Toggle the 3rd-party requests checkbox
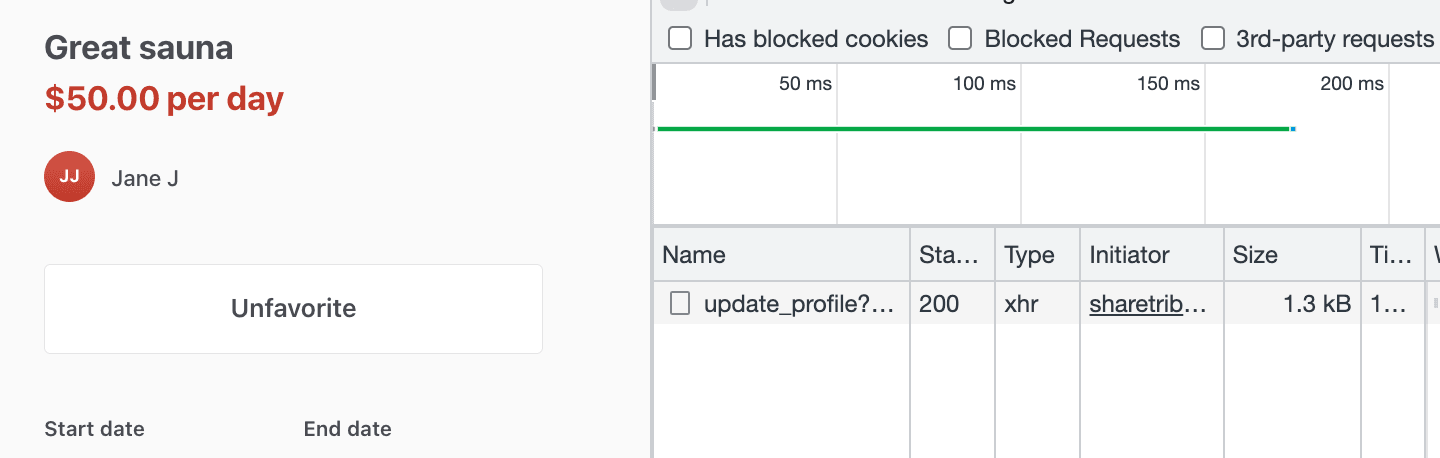 (x=1212, y=39)
